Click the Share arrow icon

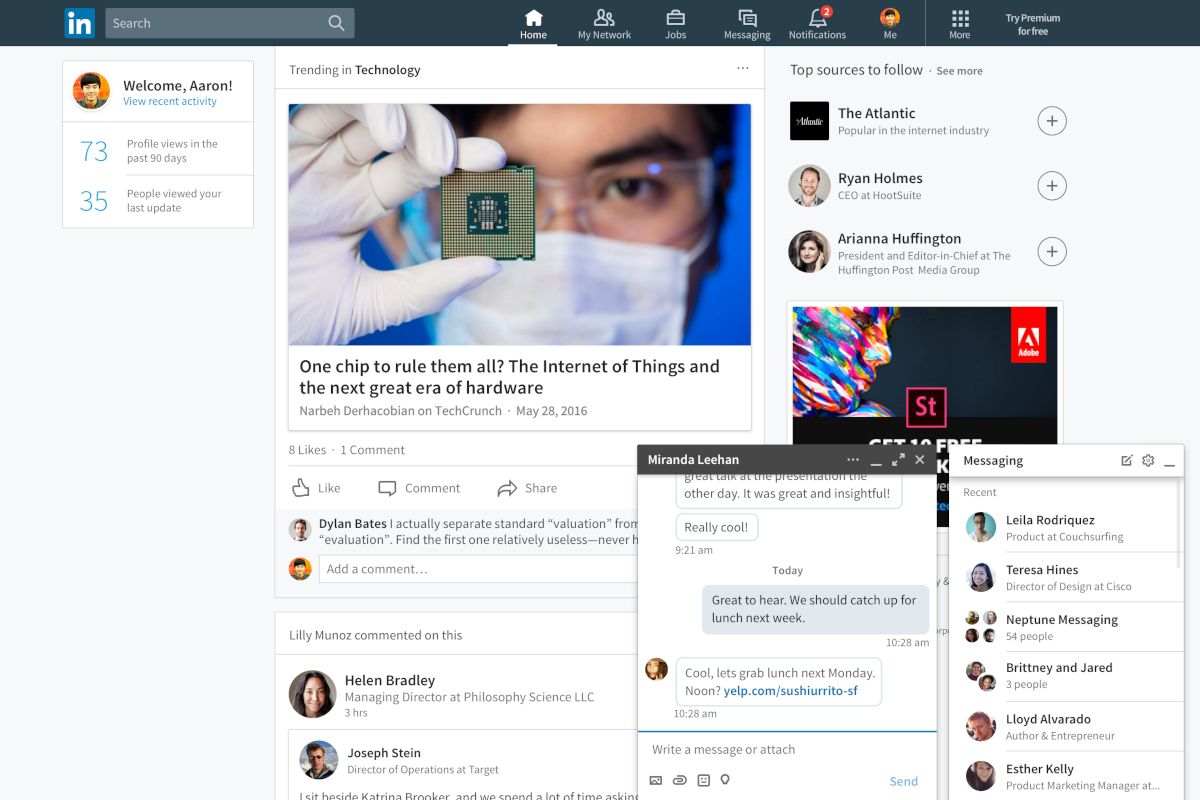(x=507, y=488)
